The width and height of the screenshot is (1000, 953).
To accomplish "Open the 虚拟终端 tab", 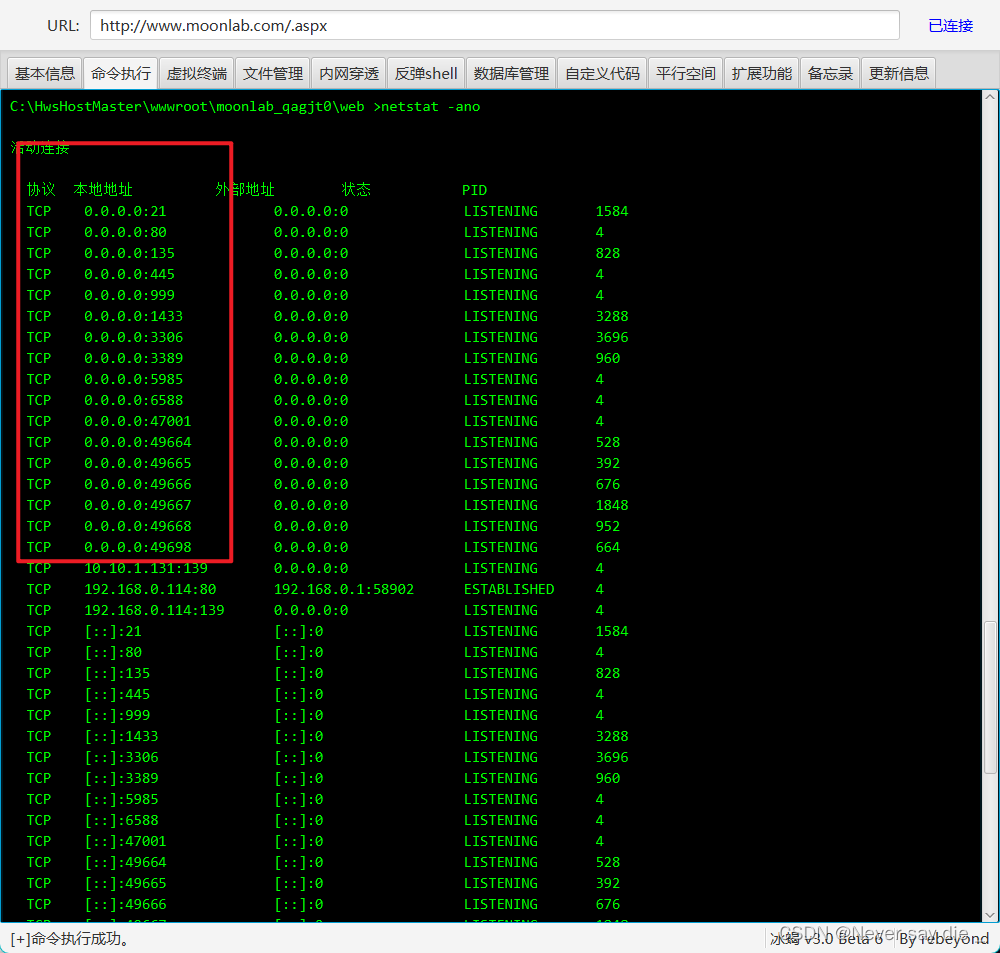I will pos(196,73).
